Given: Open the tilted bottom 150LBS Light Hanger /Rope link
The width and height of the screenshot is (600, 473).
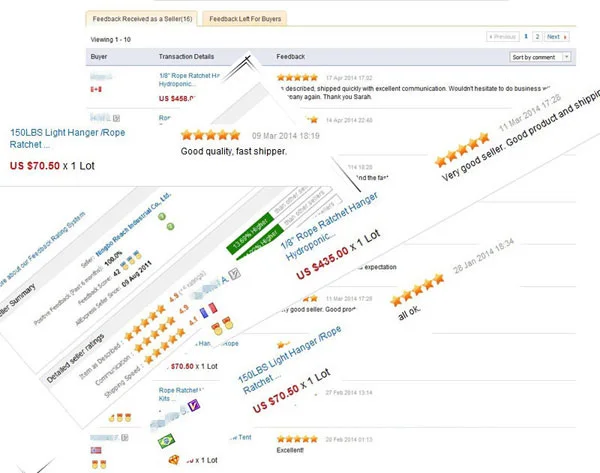Looking at the screenshot, I should pyautogui.click(x=290, y=361).
